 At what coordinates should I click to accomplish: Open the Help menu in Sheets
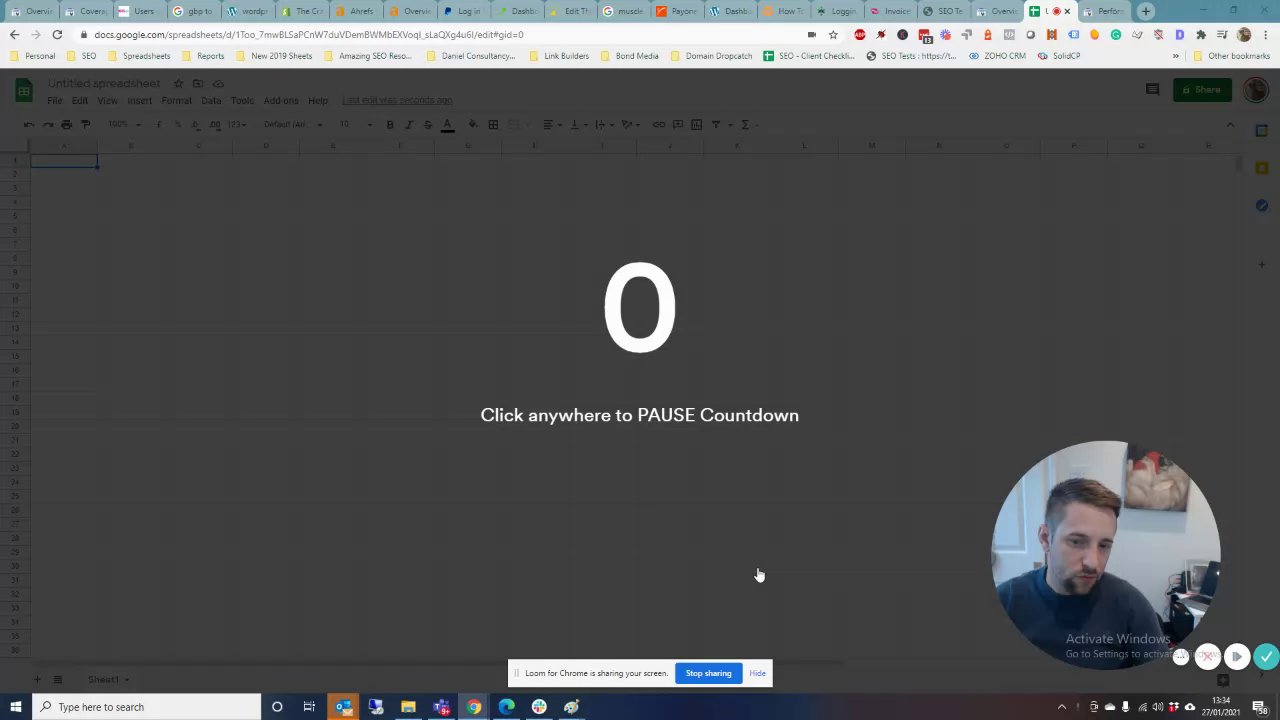[318, 101]
